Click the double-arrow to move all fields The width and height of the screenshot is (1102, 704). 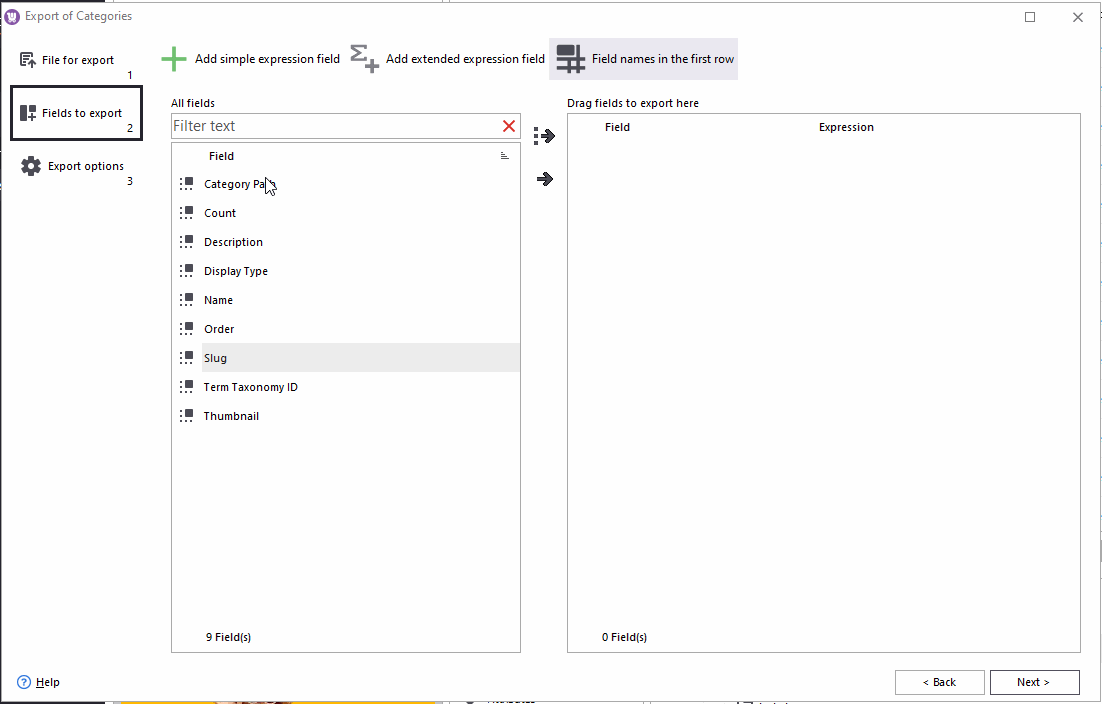pyautogui.click(x=543, y=136)
